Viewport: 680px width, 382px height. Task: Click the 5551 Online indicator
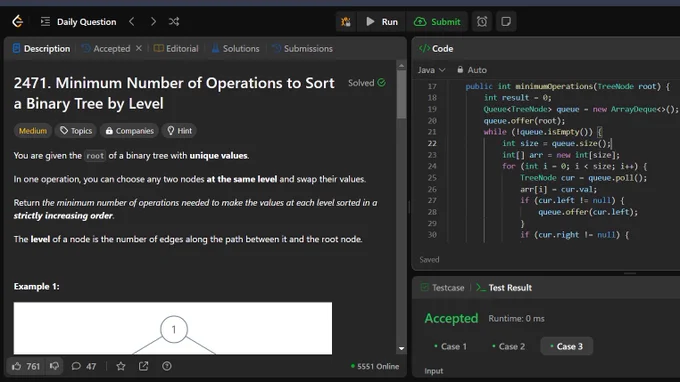tap(375, 366)
